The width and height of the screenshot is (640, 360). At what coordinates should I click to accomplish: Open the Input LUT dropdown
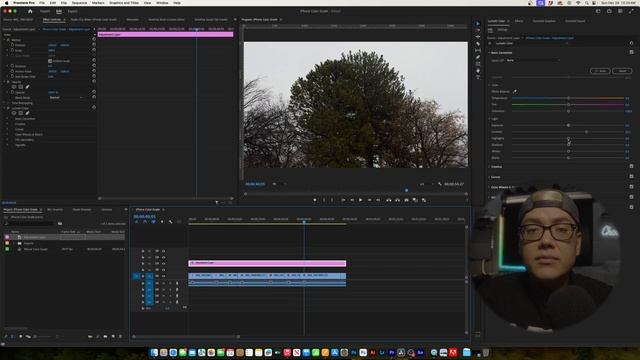[x=532, y=60]
